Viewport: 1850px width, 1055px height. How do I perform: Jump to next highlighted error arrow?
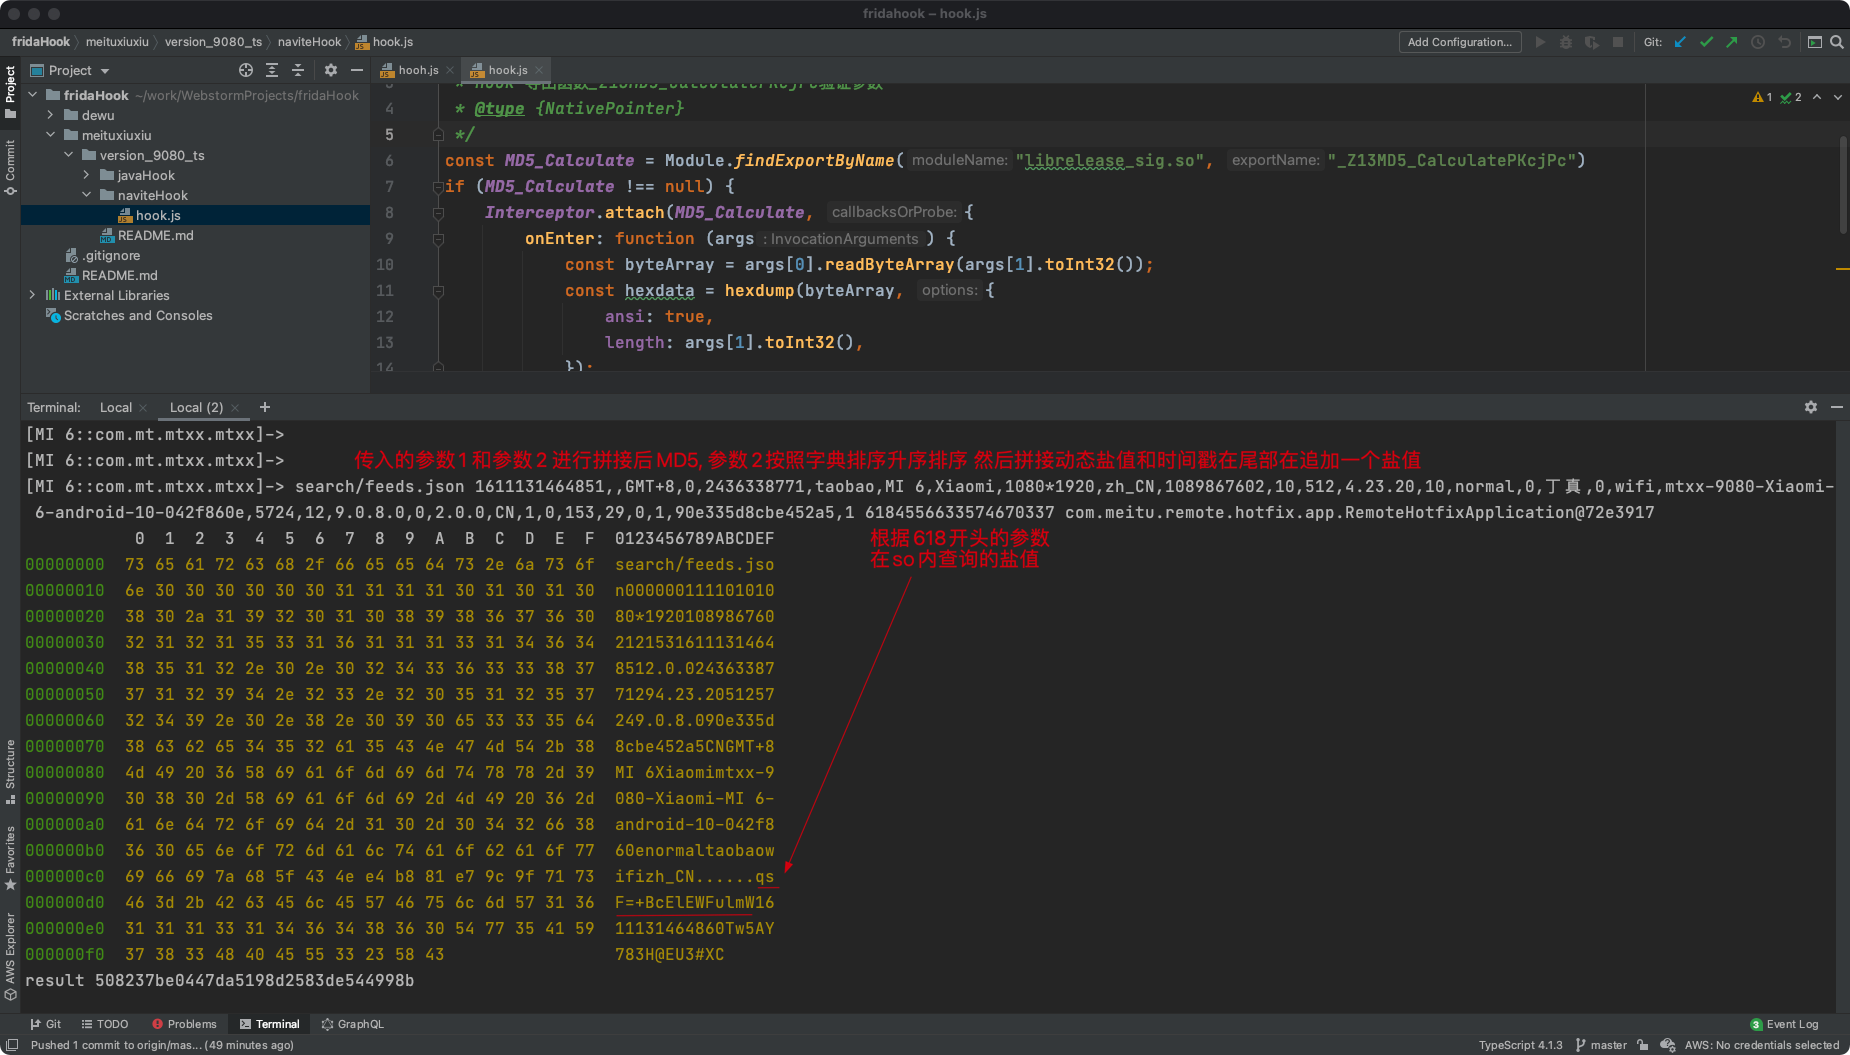pos(1837,97)
